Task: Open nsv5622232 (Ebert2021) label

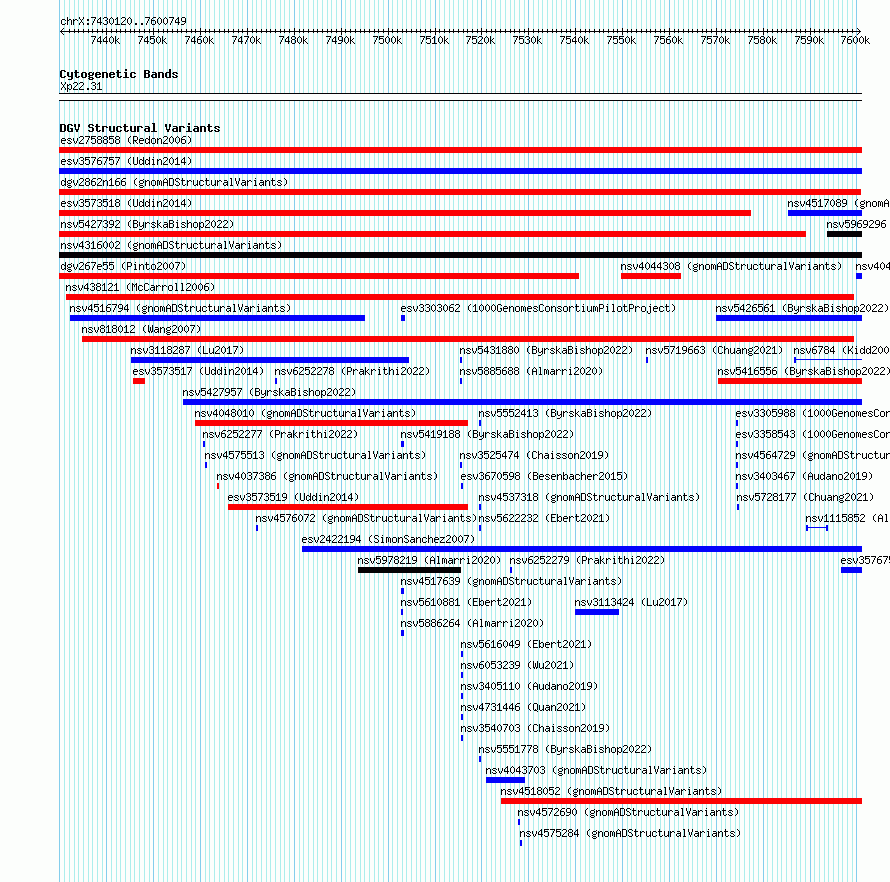Action: pyautogui.click(x=544, y=518)
